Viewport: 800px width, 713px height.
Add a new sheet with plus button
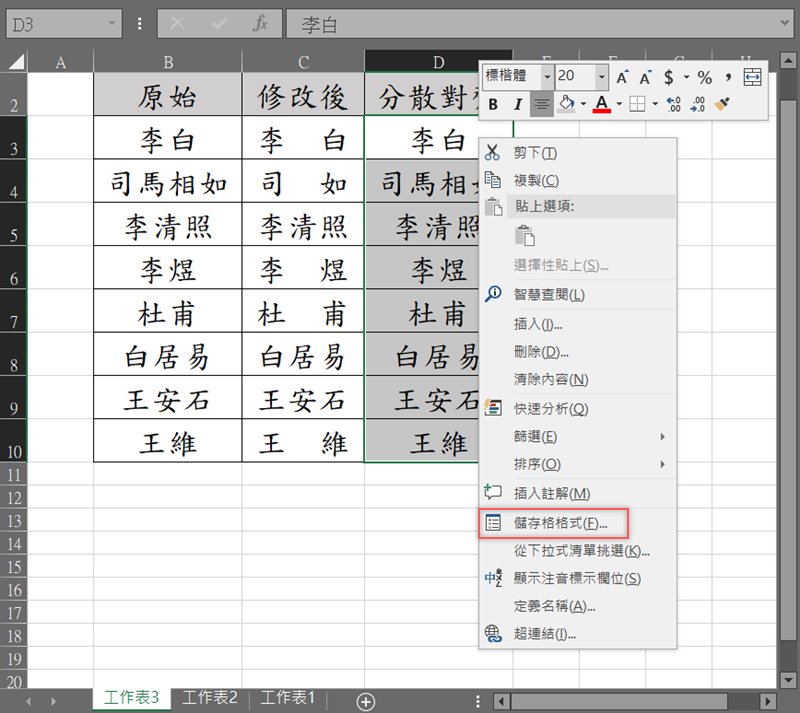pos(366,701)
